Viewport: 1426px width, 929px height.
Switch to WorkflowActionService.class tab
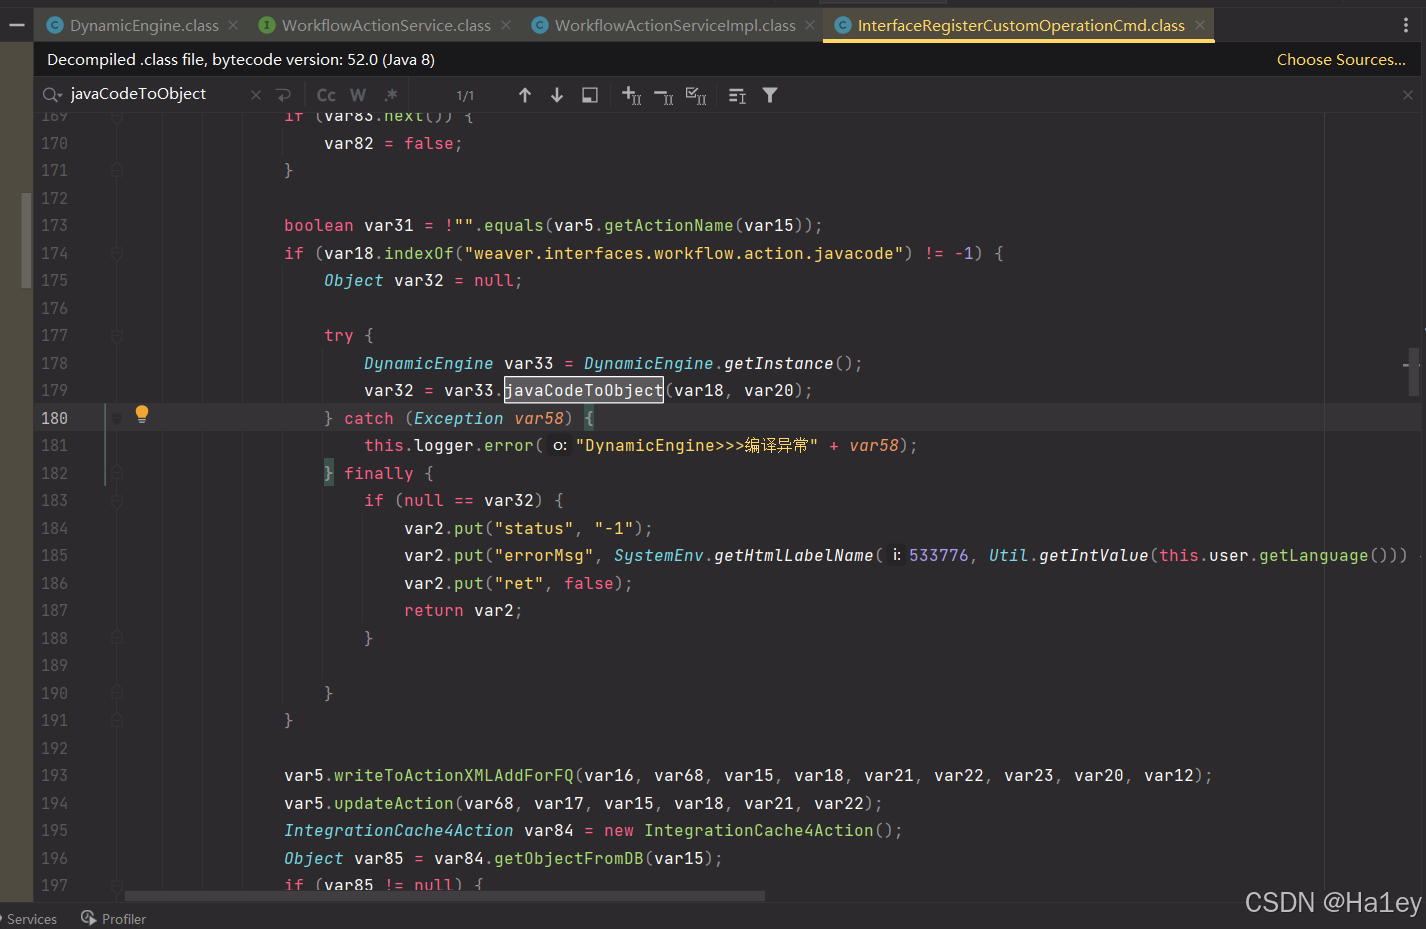386,25
